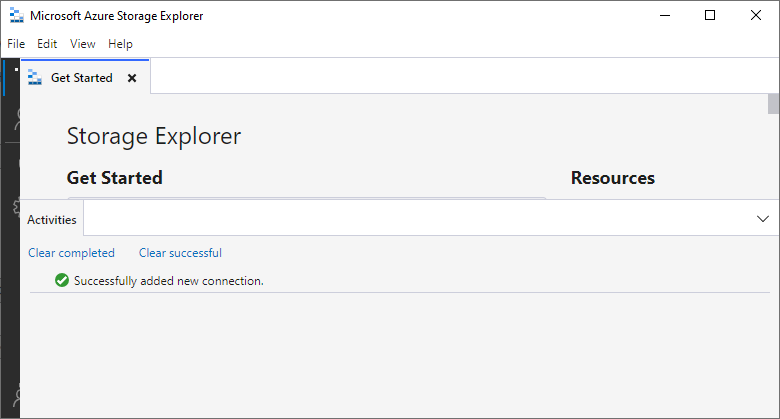The height and width of the screenshot is (419, 780).
Task: Open the Edit menu
Action: tap(47, 44)
